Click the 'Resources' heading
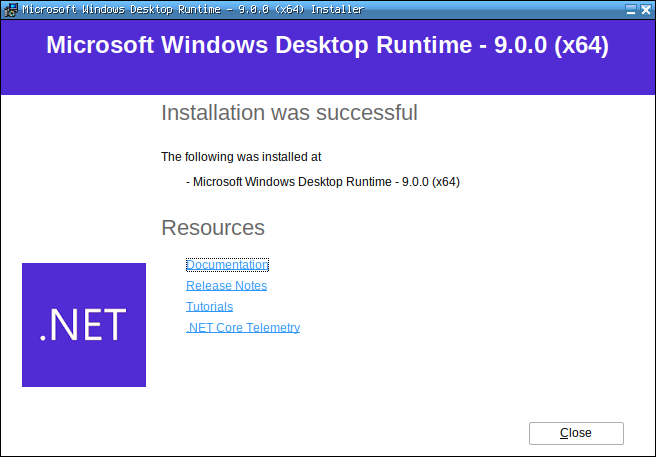Viewport: 656px width, 457px height. pos(213,228)
